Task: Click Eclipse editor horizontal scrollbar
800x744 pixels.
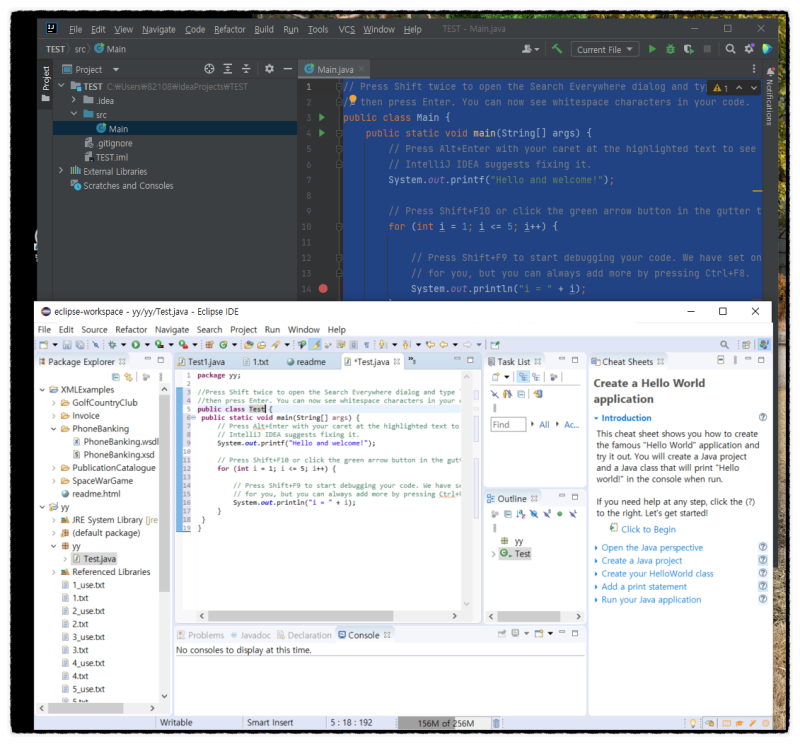Action: point(301,616)
